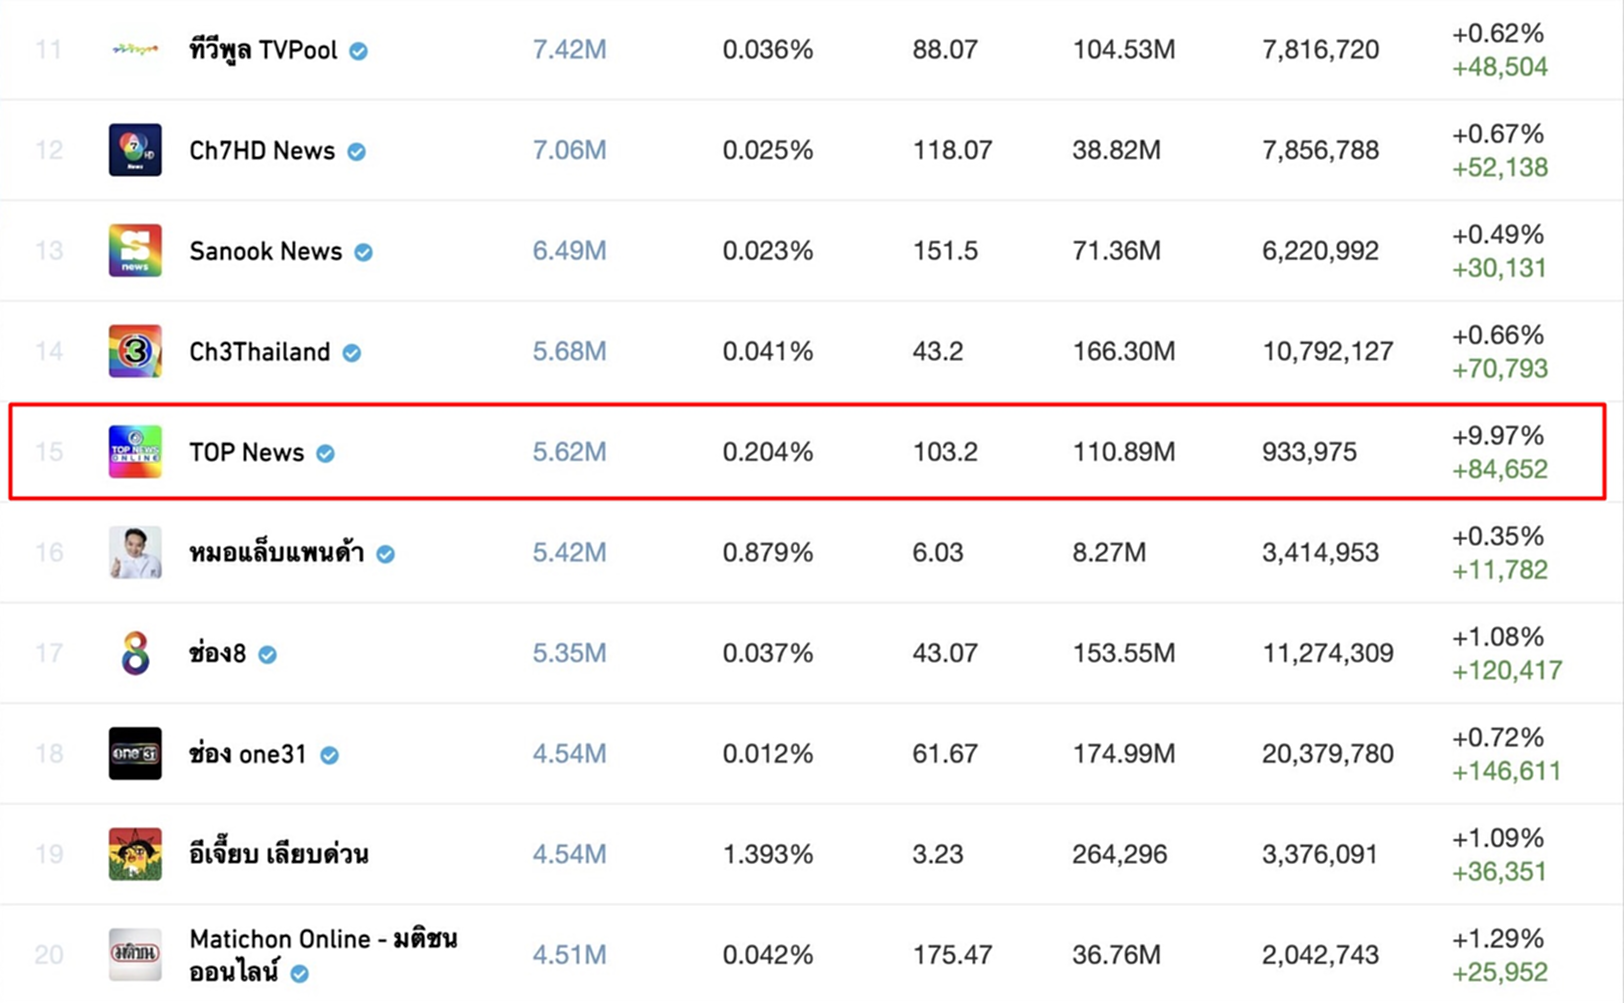Select the 118.07 value in Ch7HD row
This screenshot has height=1003, width=1624.
pyautogui.click(x=952, y=150)
